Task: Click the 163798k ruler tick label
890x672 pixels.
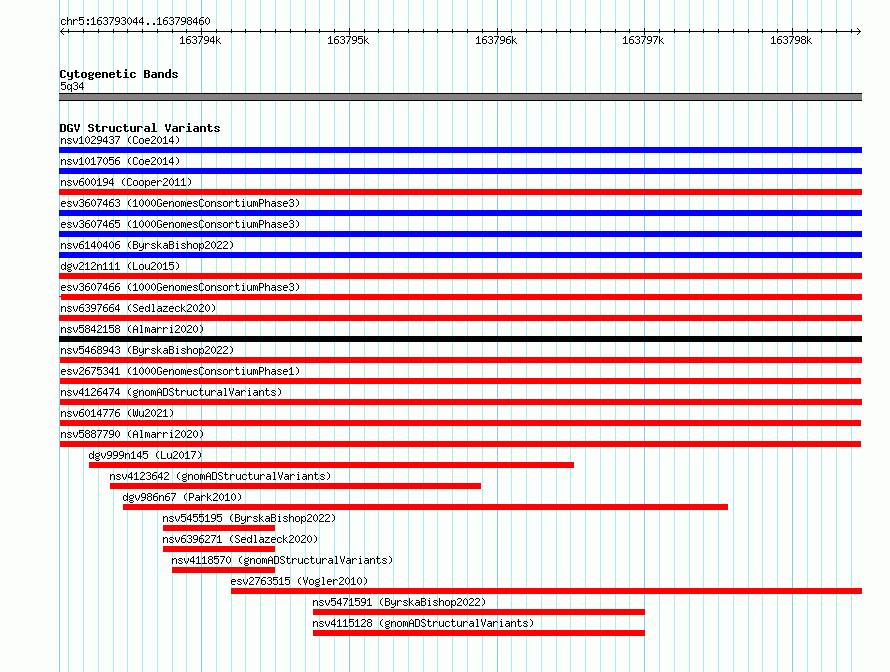Action: click(x=791, y=40)
